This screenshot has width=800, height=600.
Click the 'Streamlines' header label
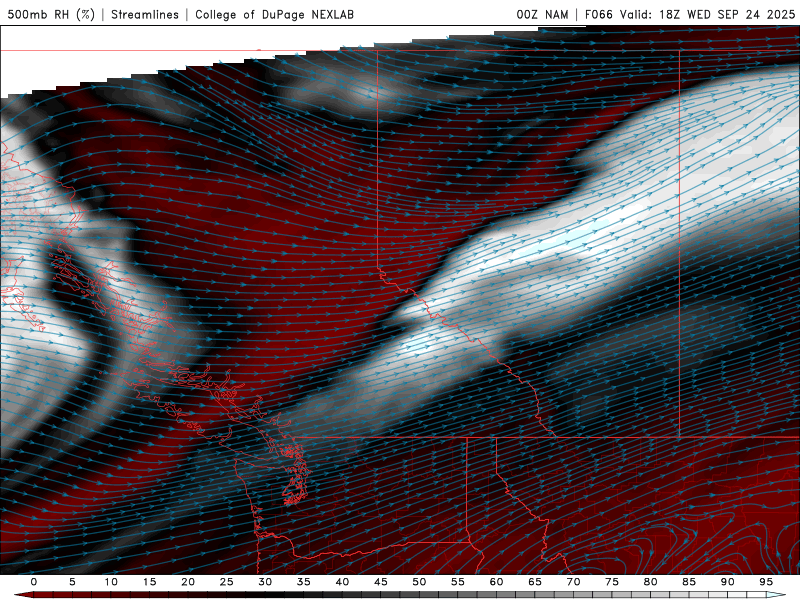(145, 14)
